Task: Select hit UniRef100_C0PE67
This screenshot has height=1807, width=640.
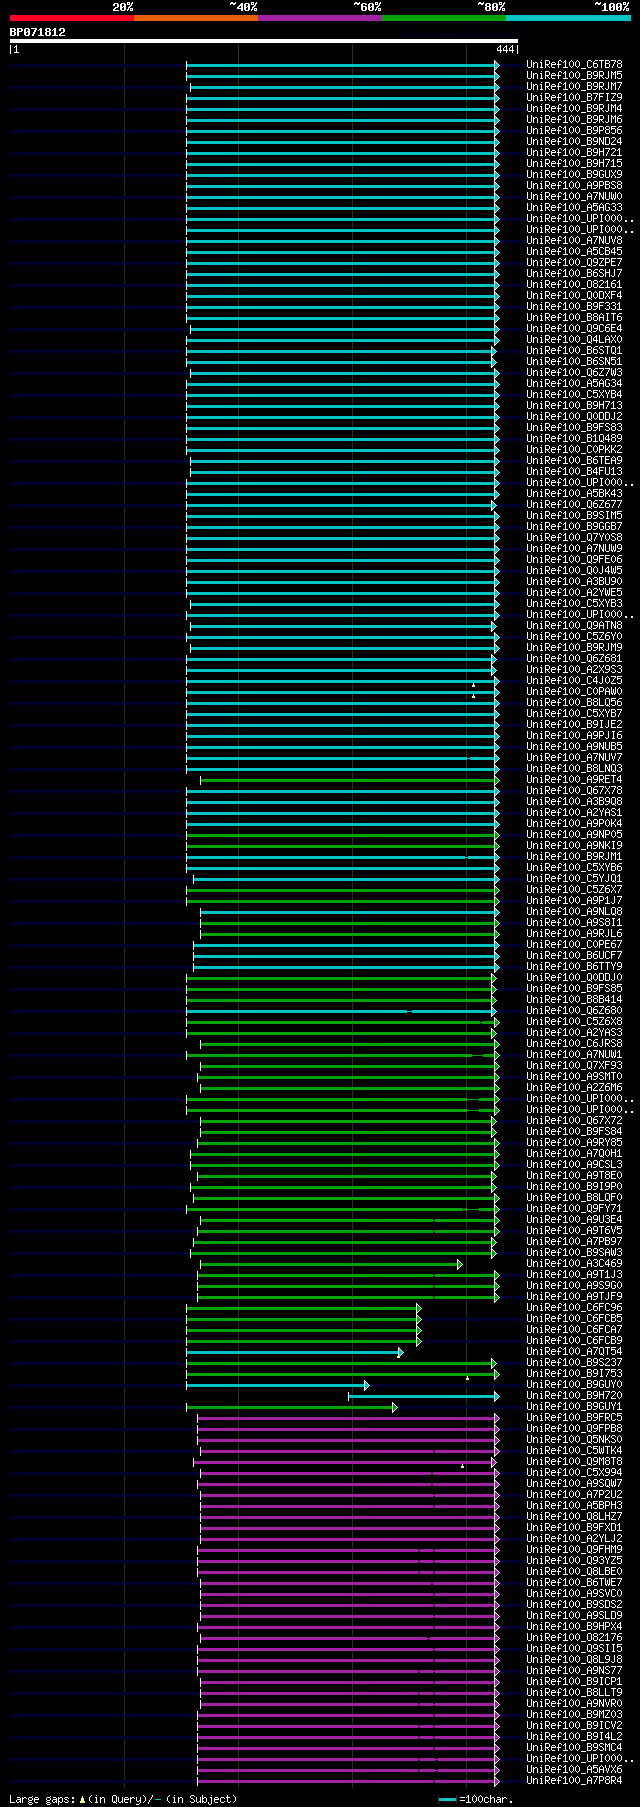Action: coord(574,945)
